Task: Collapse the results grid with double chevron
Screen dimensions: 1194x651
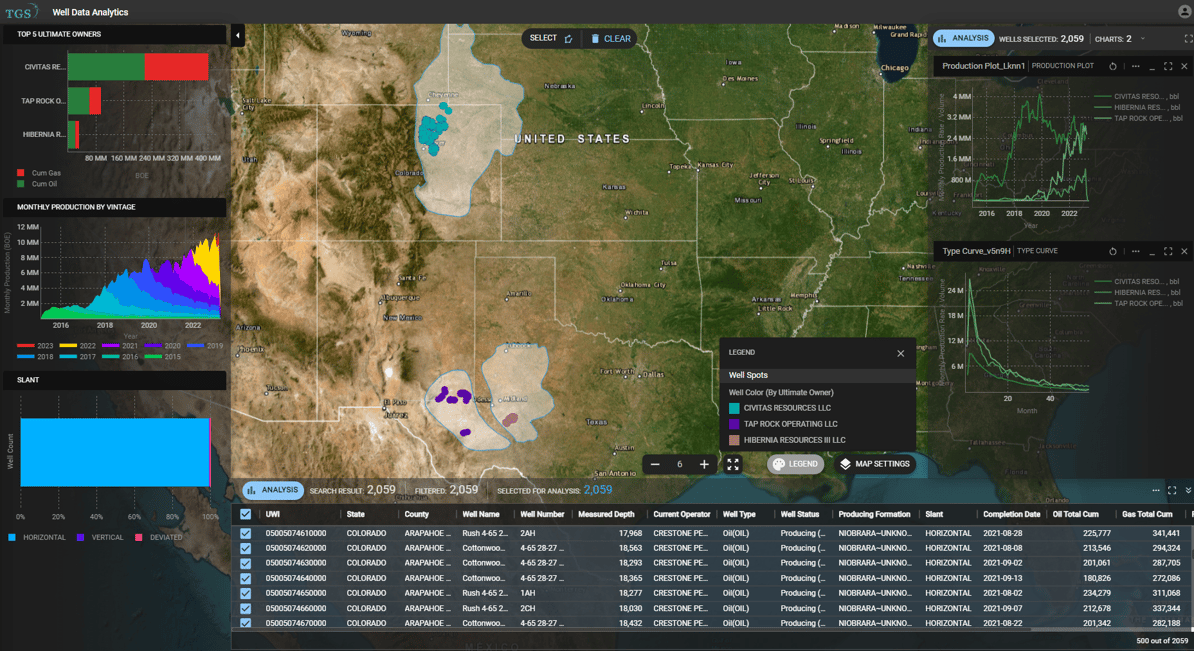Action: pos(1188,490)
